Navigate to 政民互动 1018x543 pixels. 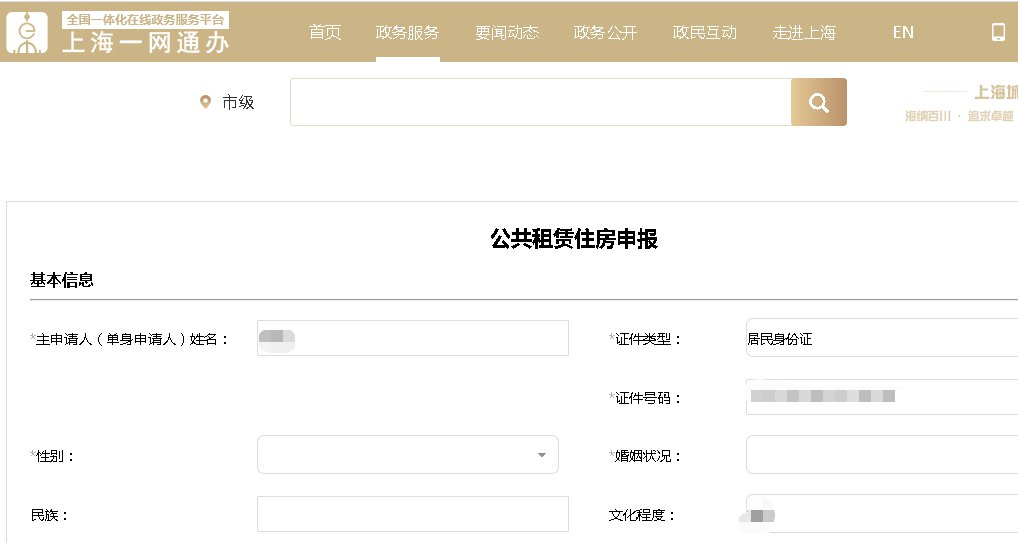click(705, 32)
